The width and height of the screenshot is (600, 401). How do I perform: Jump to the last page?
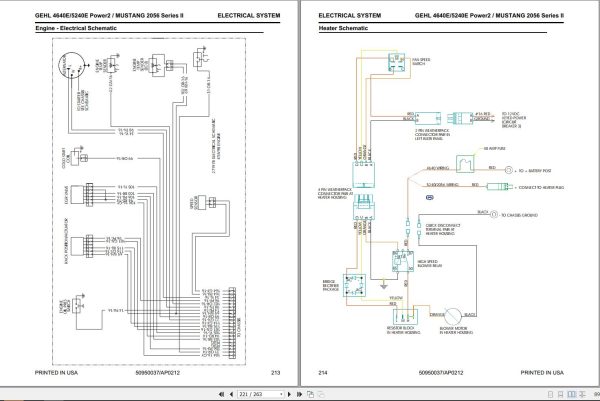[299, 394]
